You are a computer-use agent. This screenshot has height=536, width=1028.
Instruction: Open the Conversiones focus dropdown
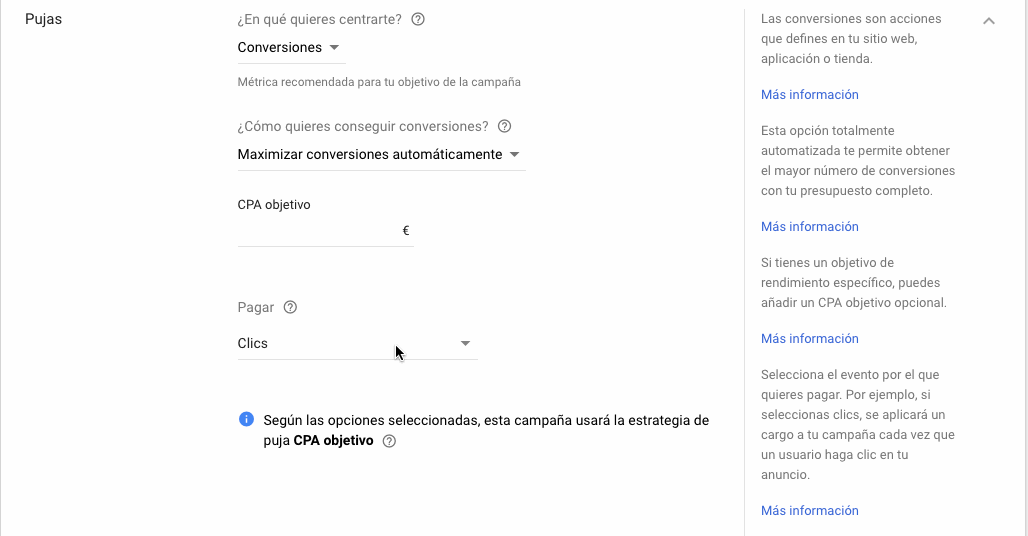point(291,48)
